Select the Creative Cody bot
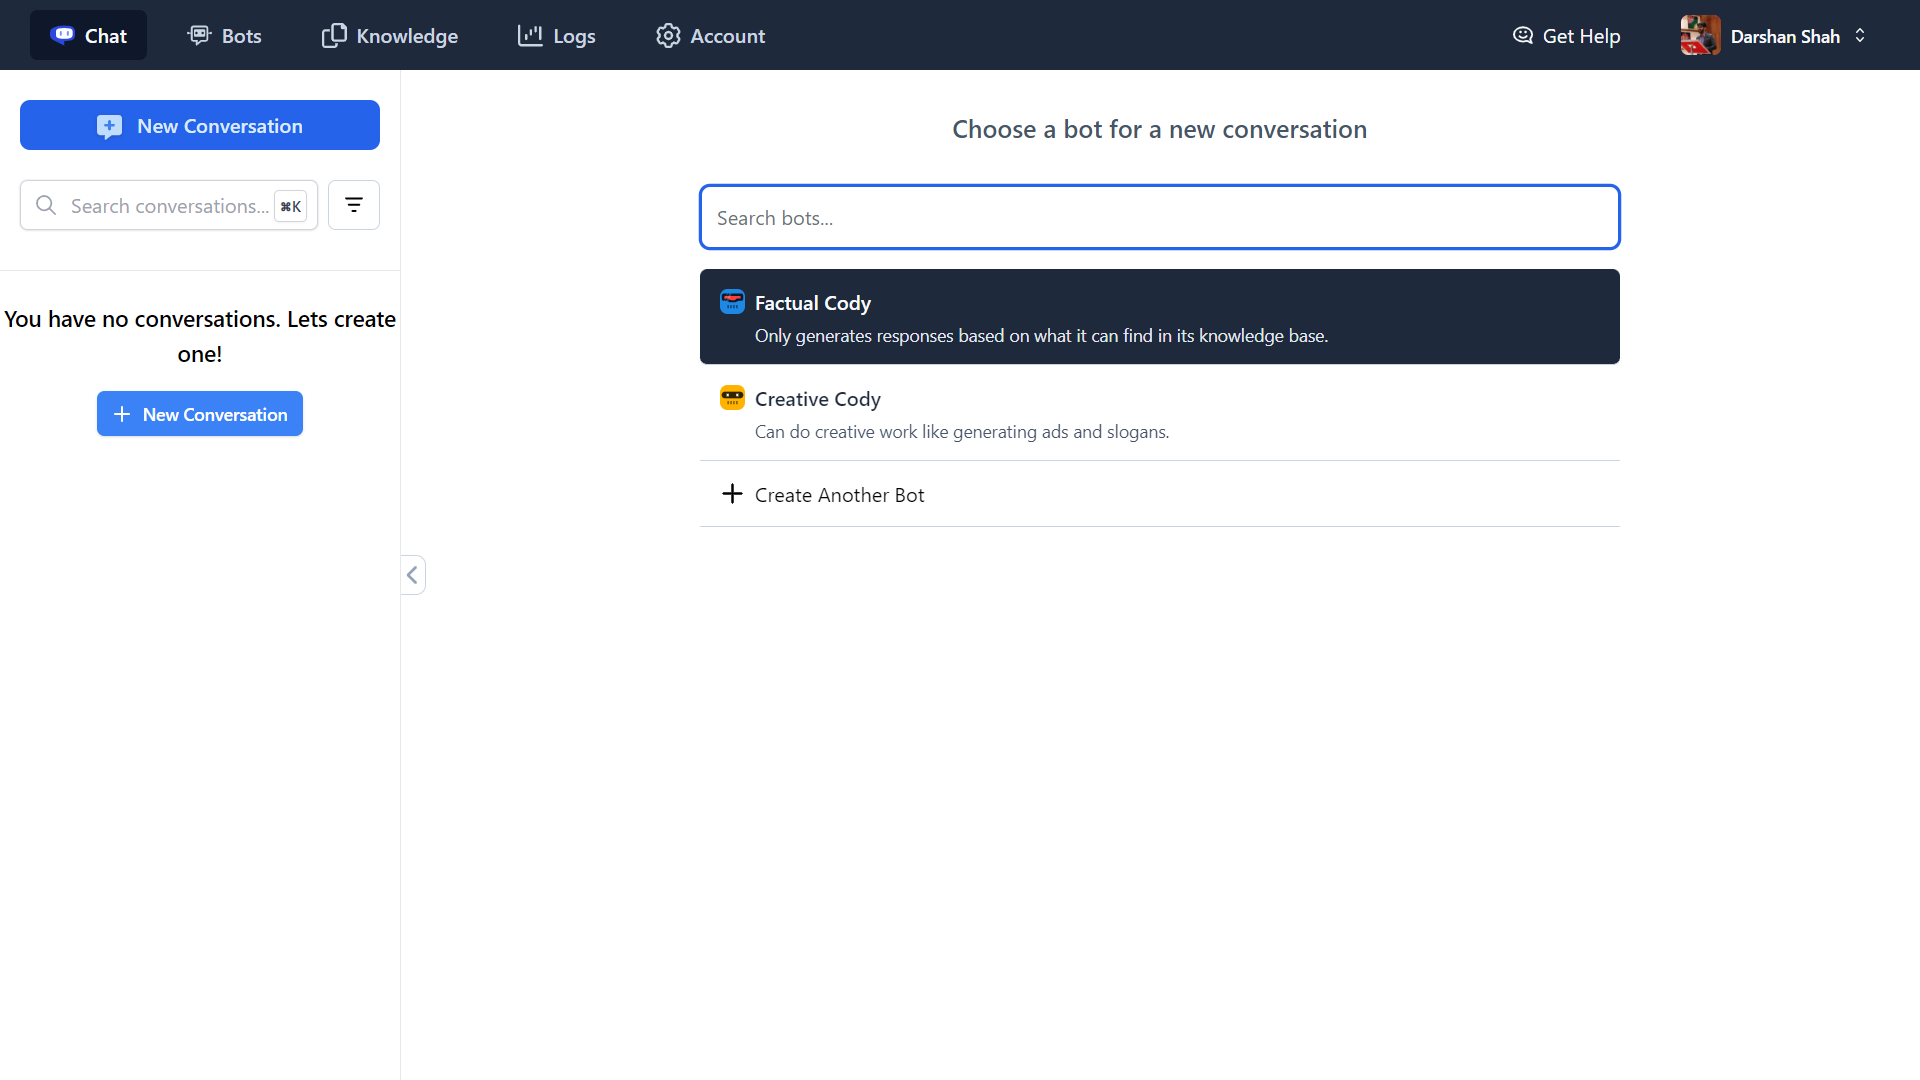The width and height of the screenshot is (1920, 1080). point(1160,413)
